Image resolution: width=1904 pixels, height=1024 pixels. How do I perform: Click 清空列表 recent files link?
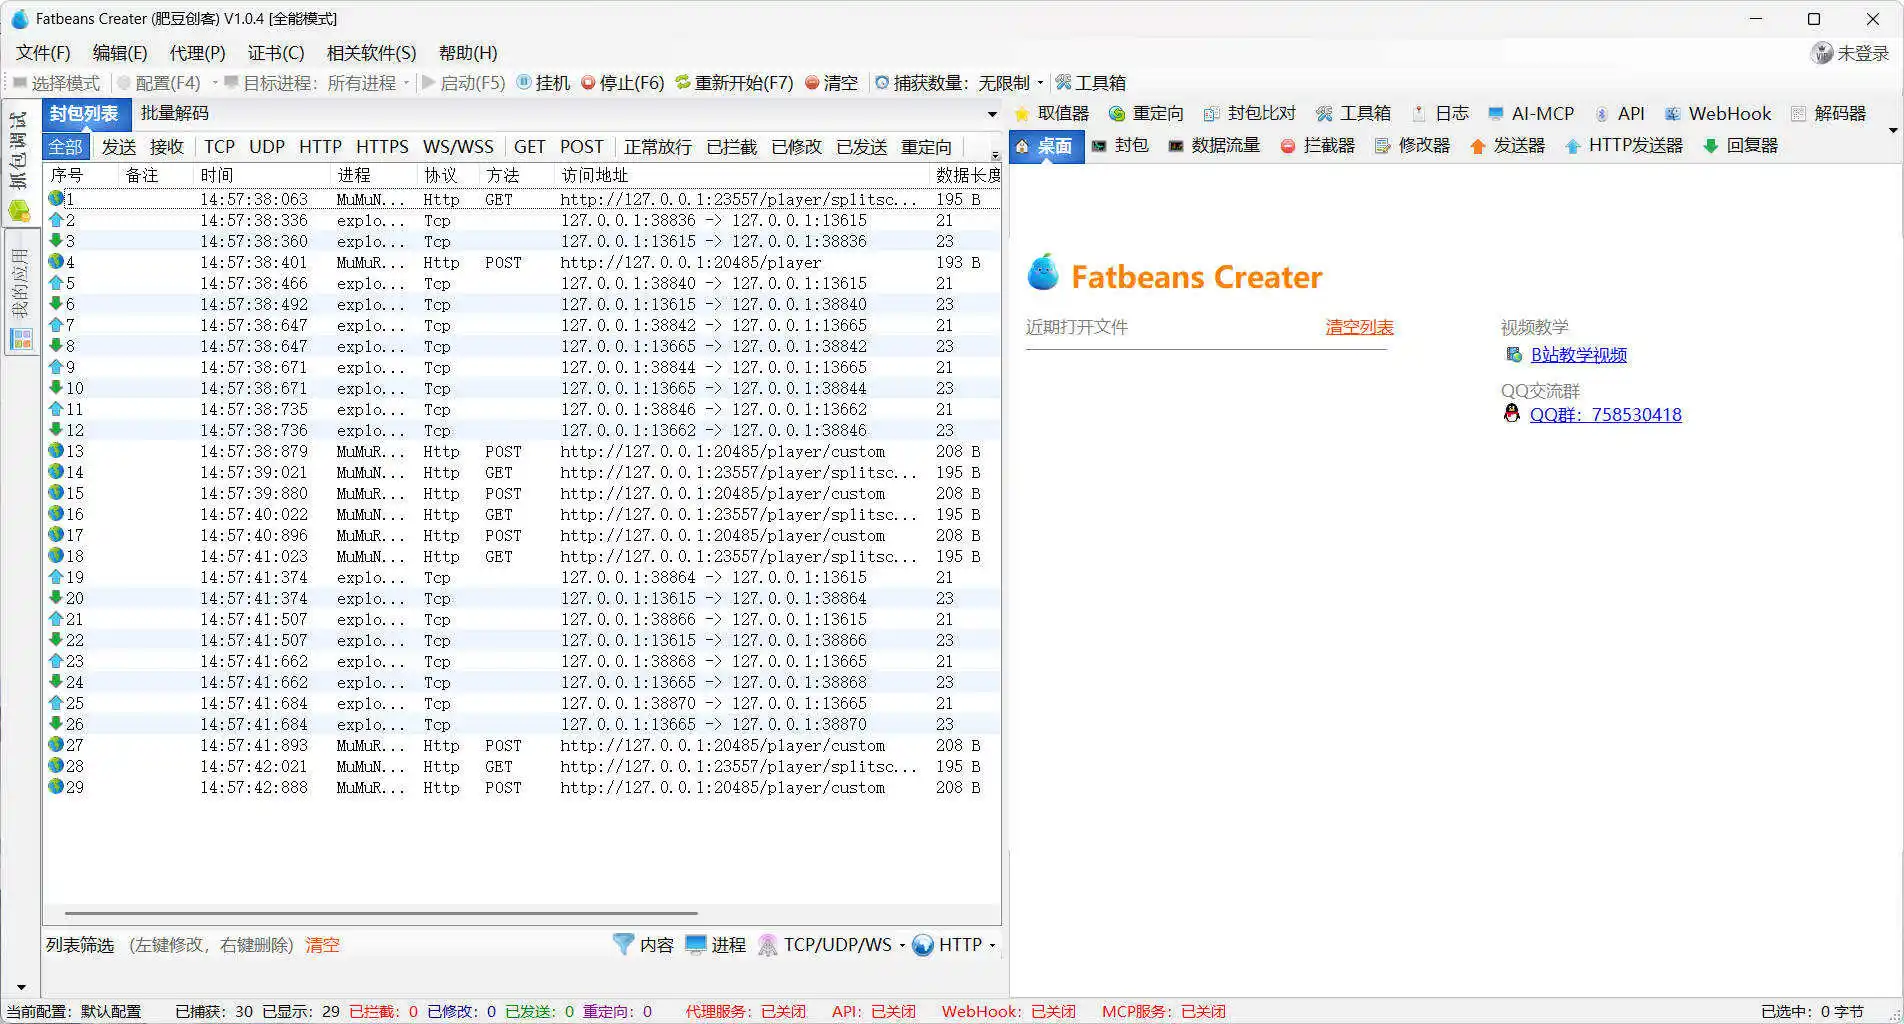(1359, 327)
